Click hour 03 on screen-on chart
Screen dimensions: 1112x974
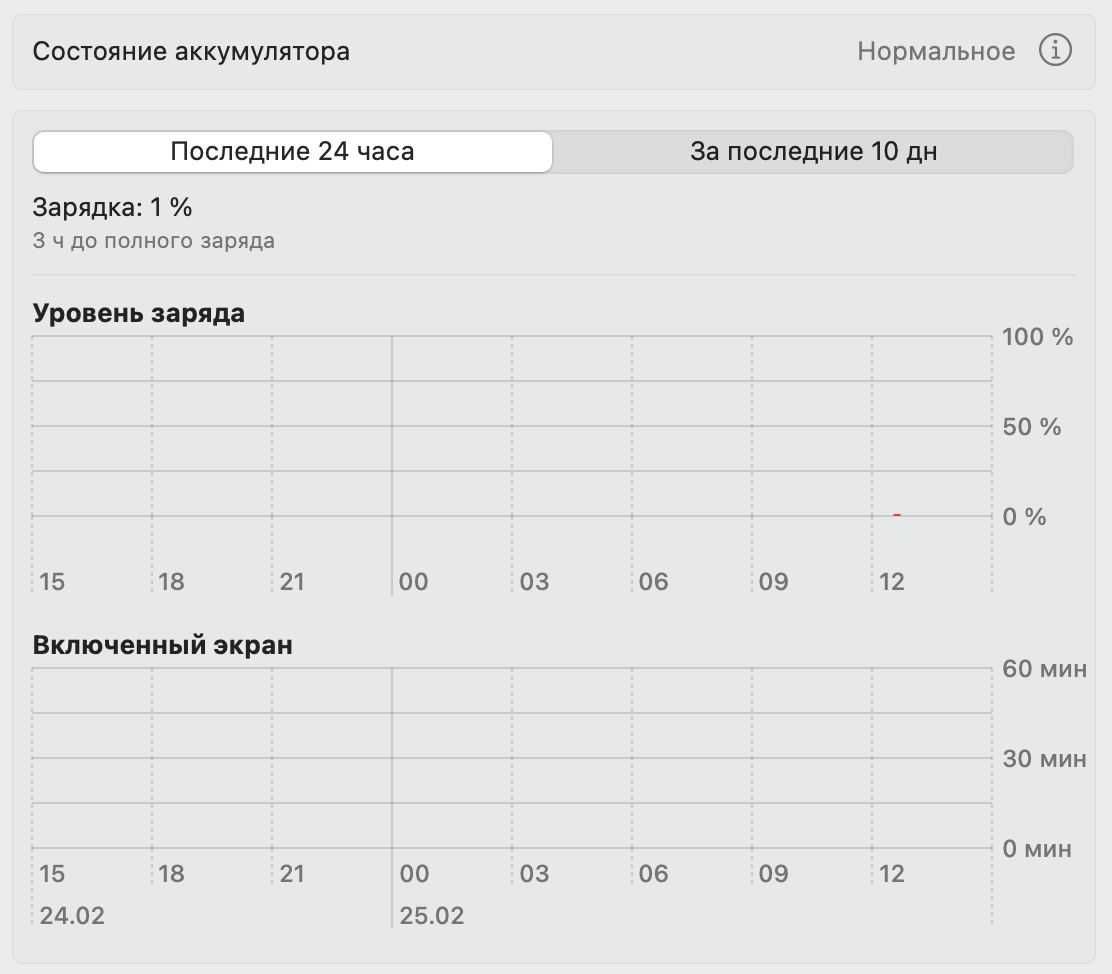coord(534,873)
